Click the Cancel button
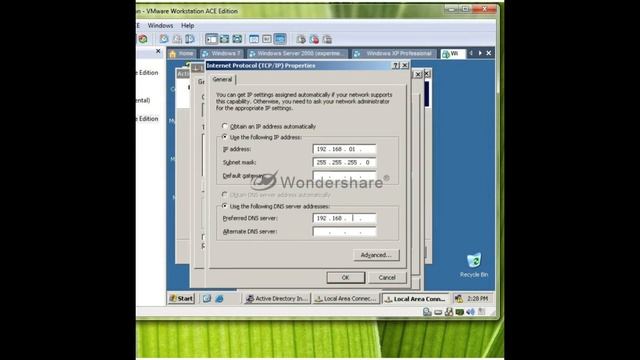 [387, 278]
